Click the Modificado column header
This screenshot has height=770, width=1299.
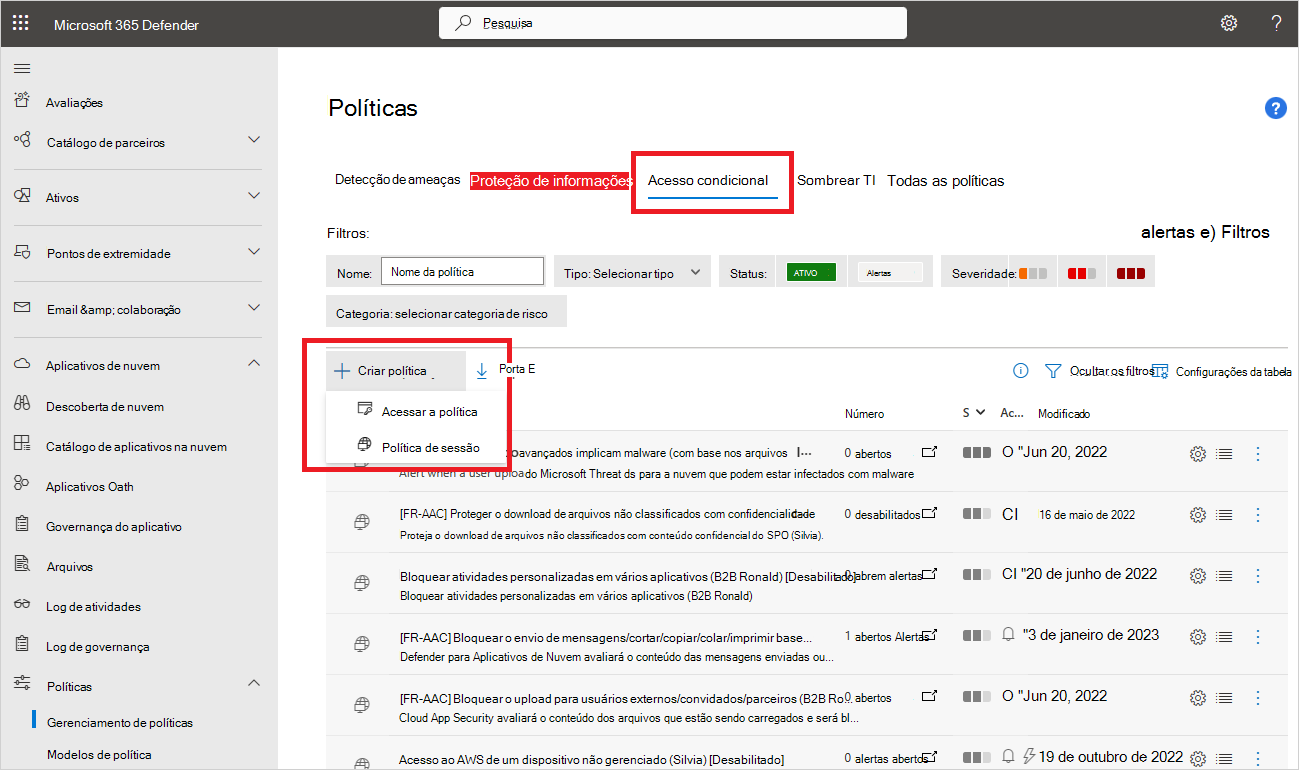coord(1064,413)
